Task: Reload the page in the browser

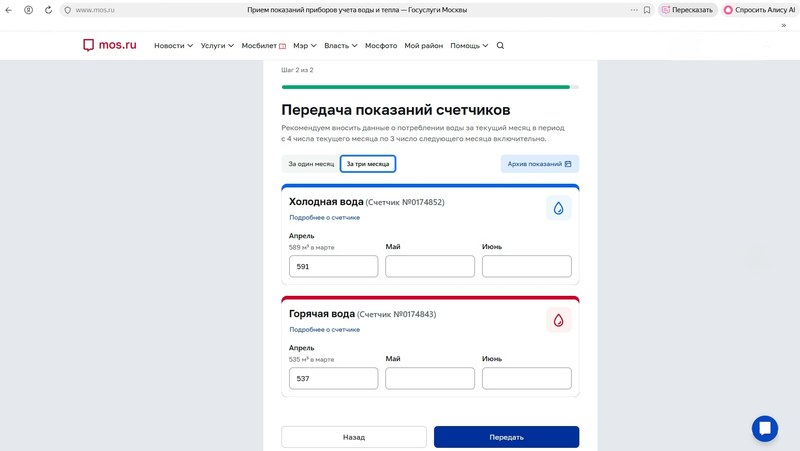Action: 48,10
